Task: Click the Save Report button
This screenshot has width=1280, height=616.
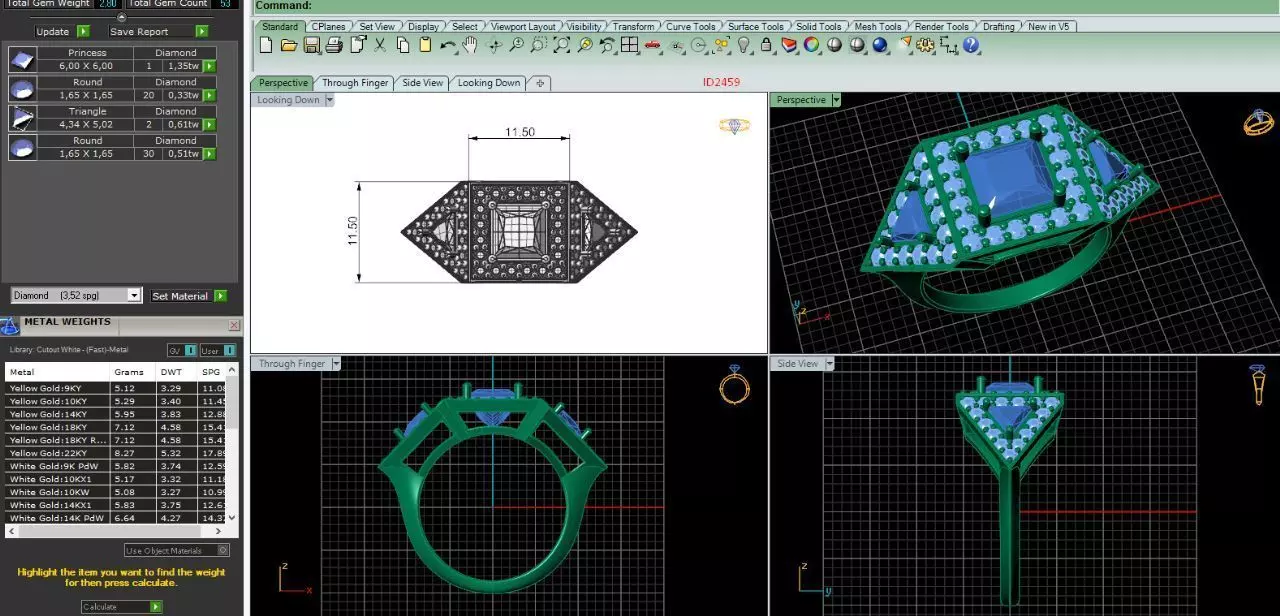Action: (159, 32)
